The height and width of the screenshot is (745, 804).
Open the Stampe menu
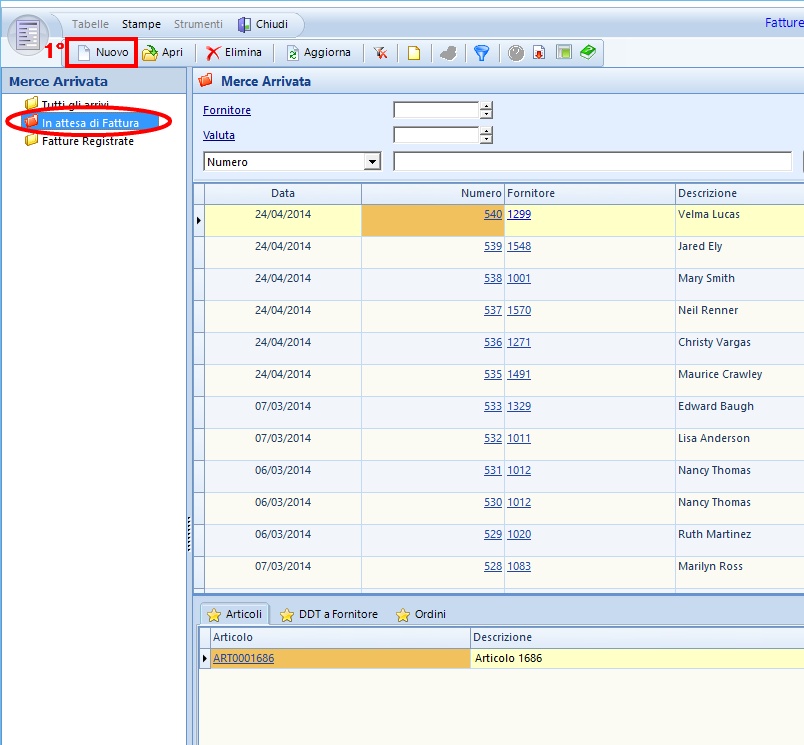(x=141, y=24)
